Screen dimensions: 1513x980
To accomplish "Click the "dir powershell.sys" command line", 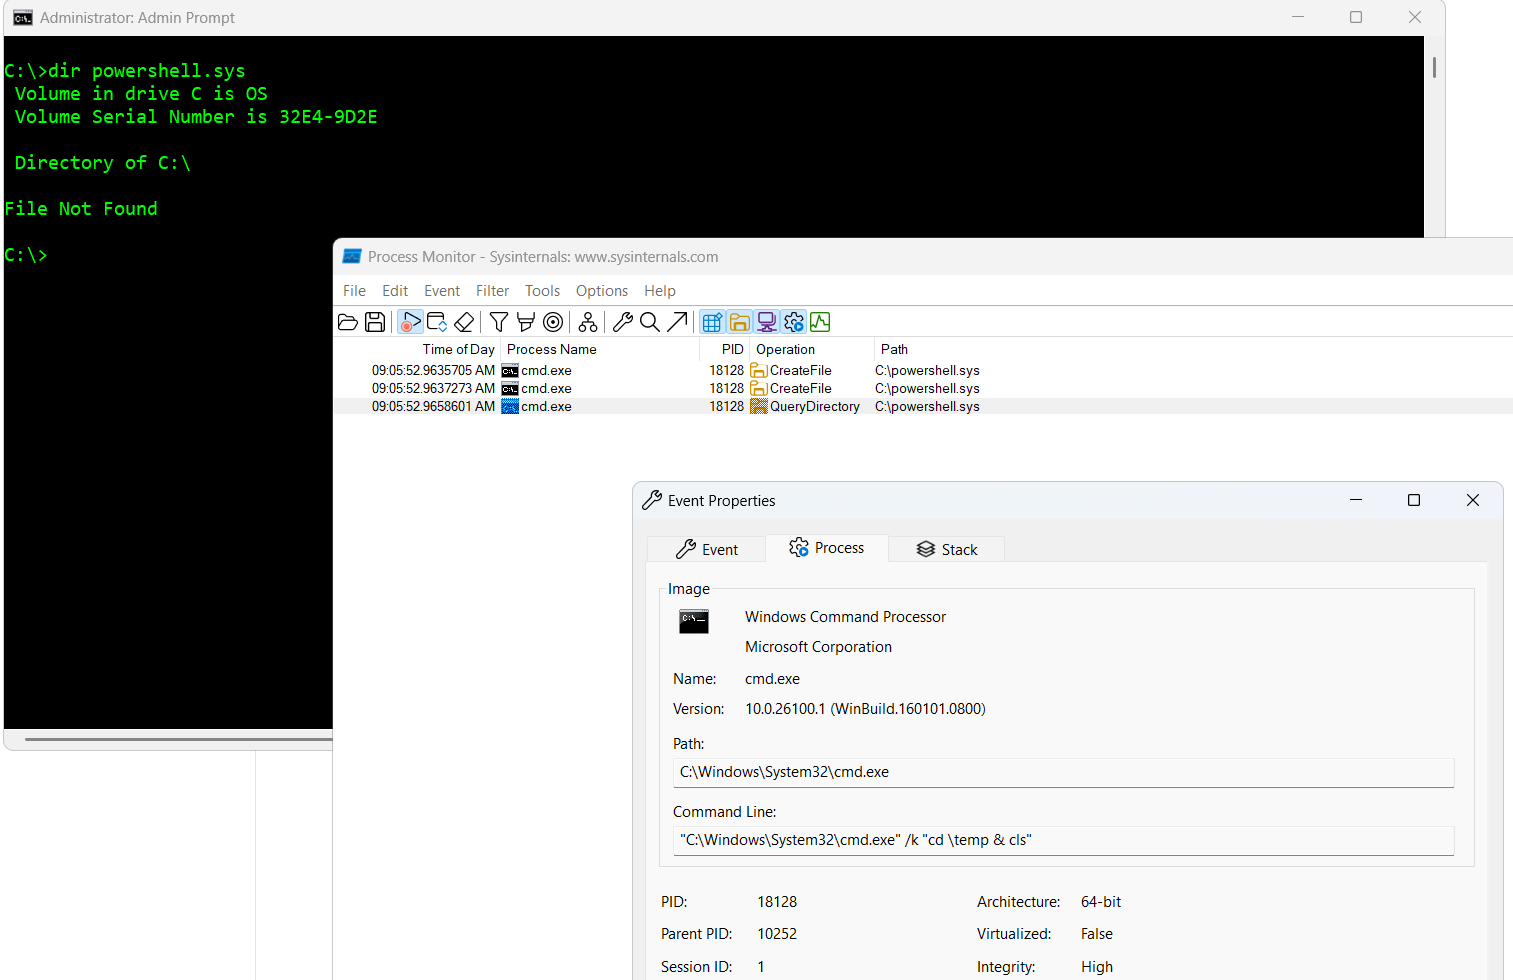I will click(x=147, y=71).
